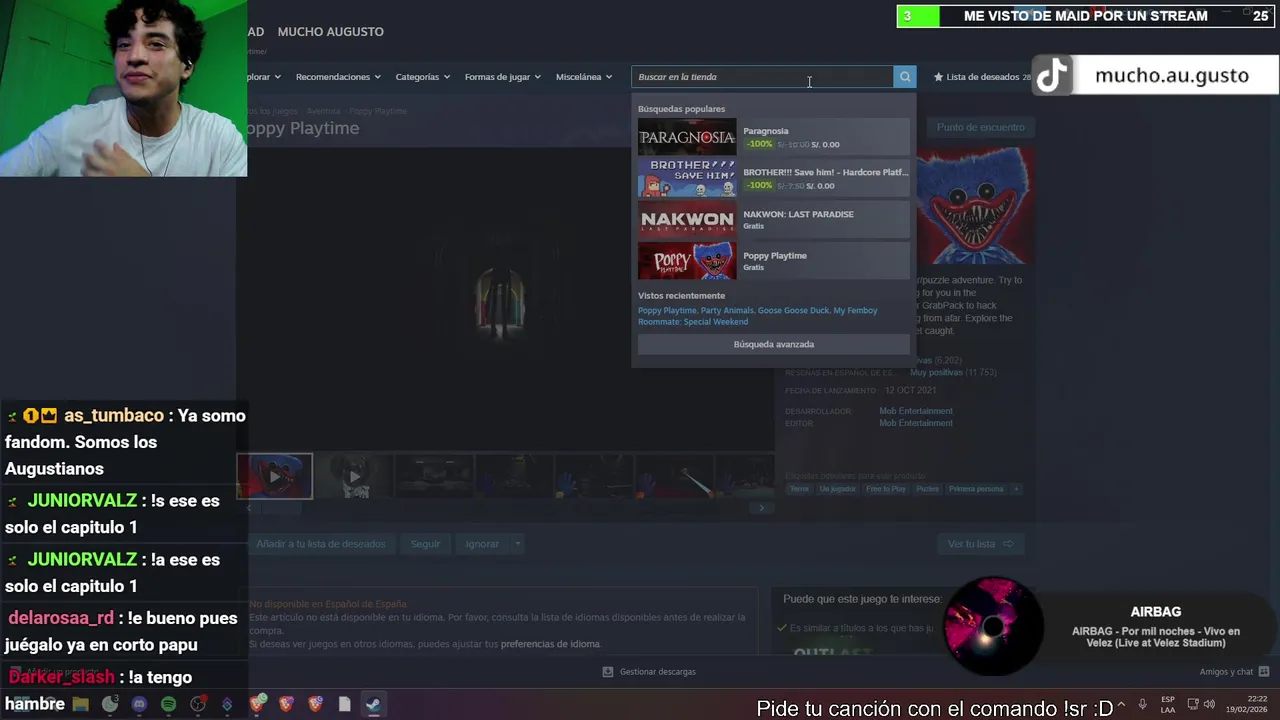The width and height of the screenshot is (1280, 720).
Task: Open preferencias de idioma link
Action: pyautogui.click(x=550, y=644)
